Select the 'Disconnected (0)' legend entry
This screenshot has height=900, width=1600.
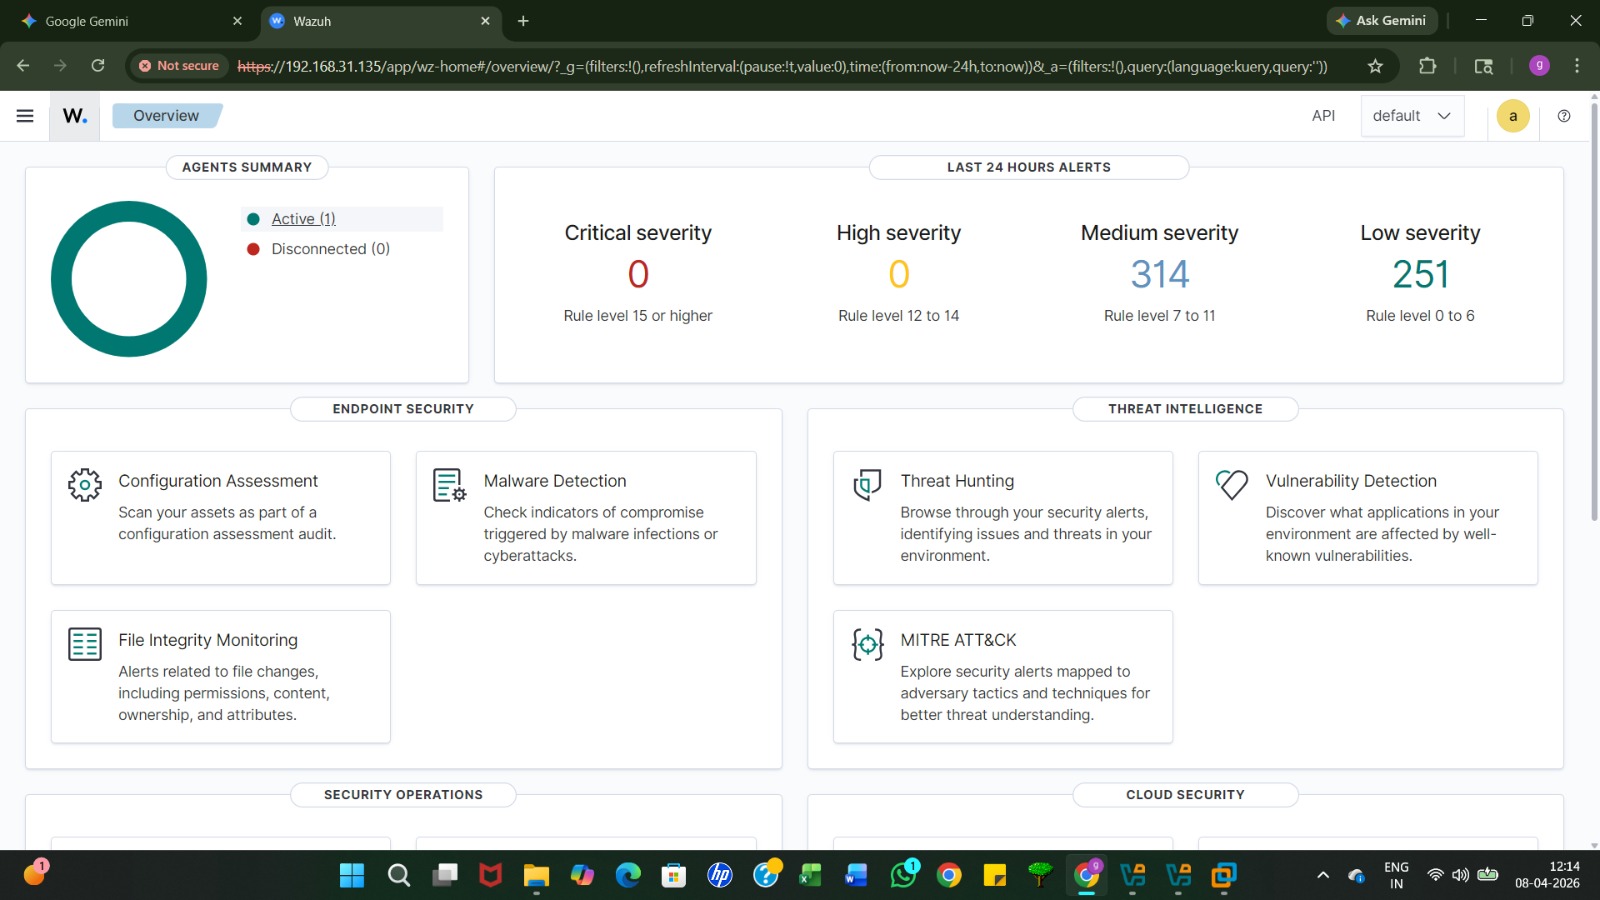pyautogui.click(x=330, y=249)
